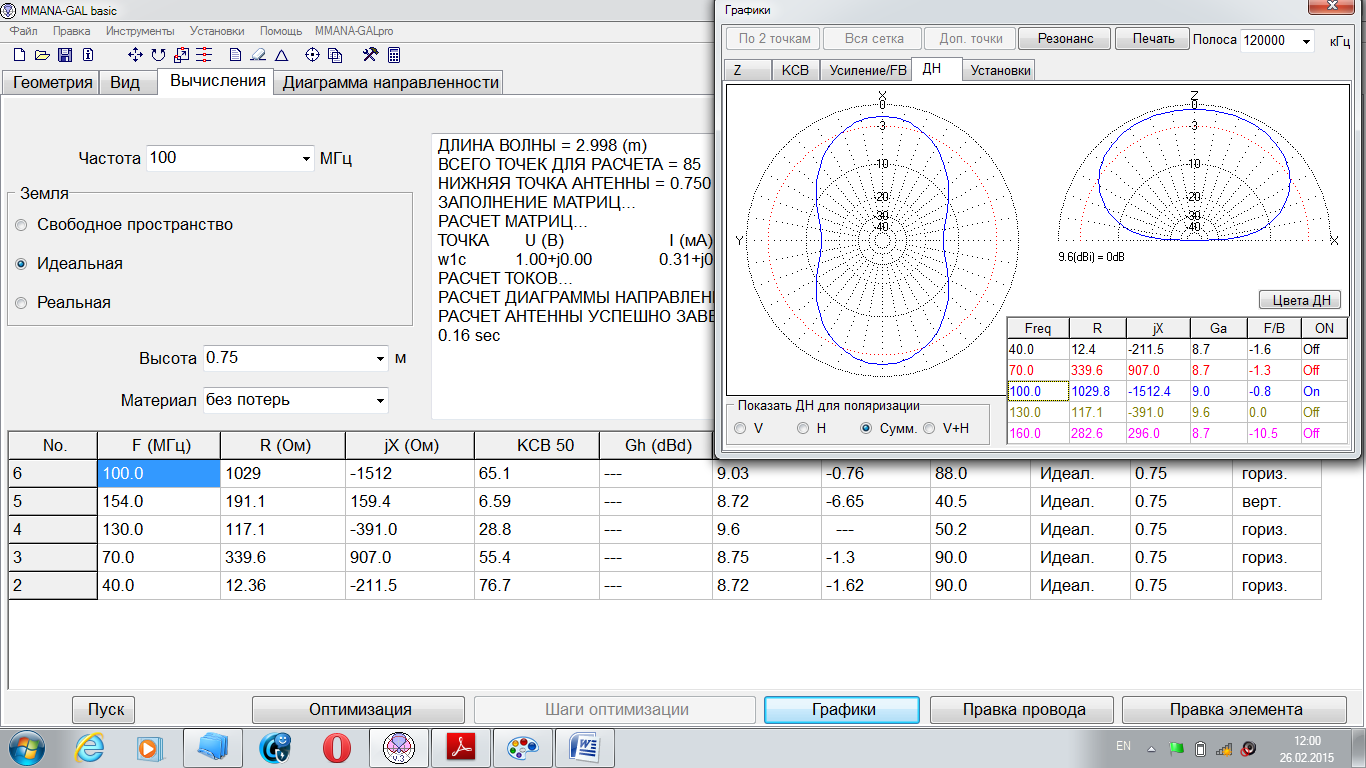Launch Internet Explorer from the taskbar
Screen dimensions: 1366x768
coord(89,746)
